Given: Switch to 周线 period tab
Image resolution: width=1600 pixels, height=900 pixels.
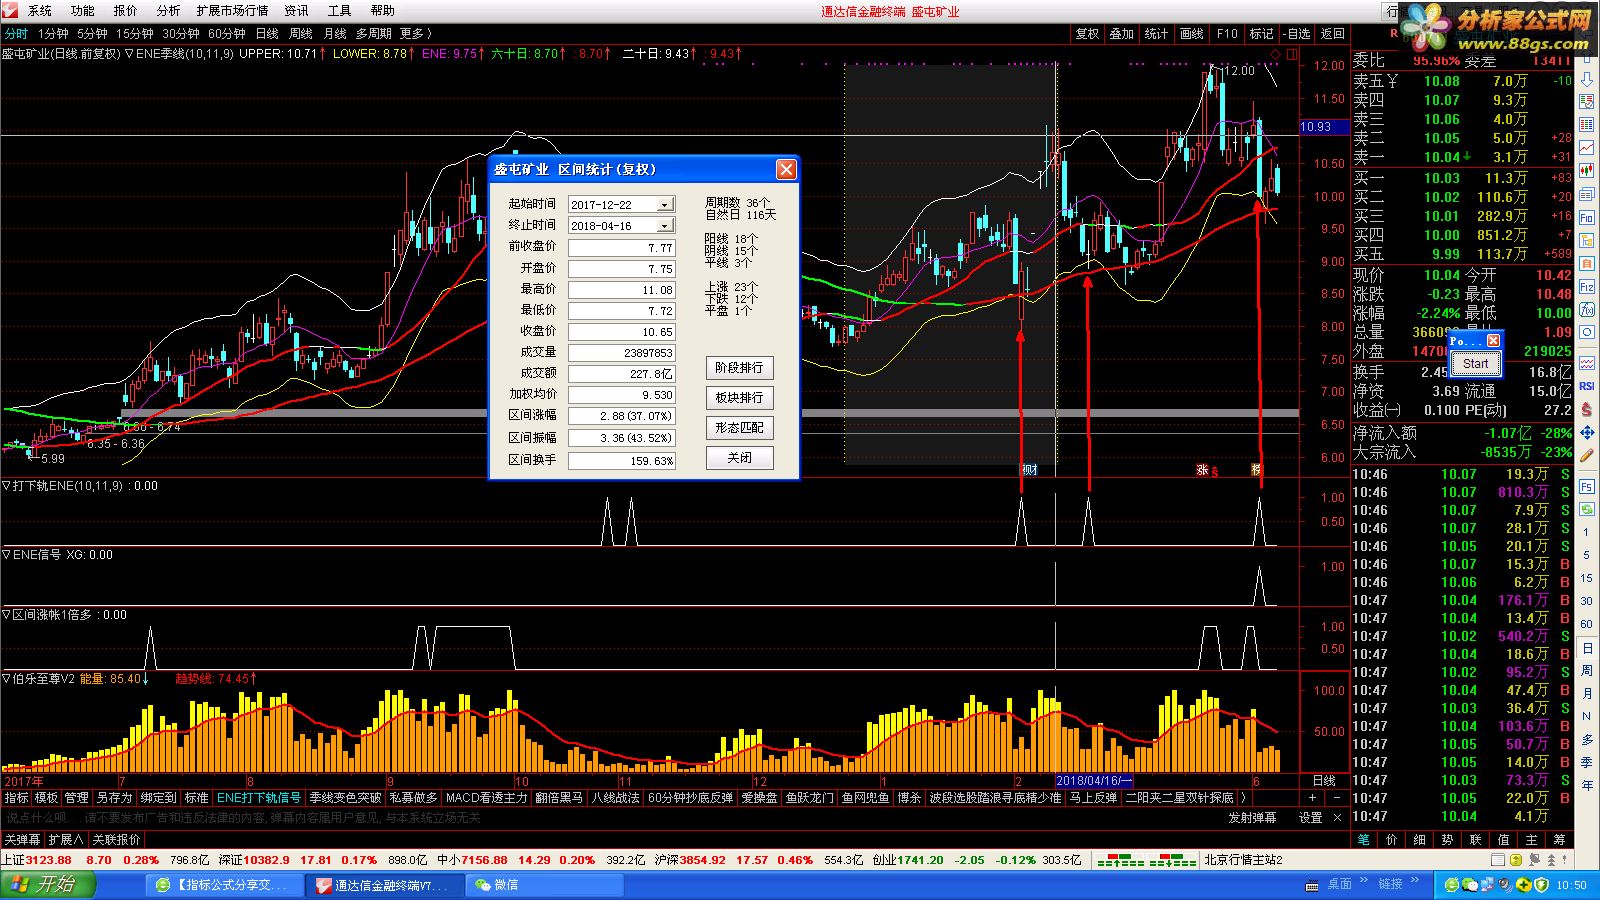Looking at the screenshot, I should point(301,34).
